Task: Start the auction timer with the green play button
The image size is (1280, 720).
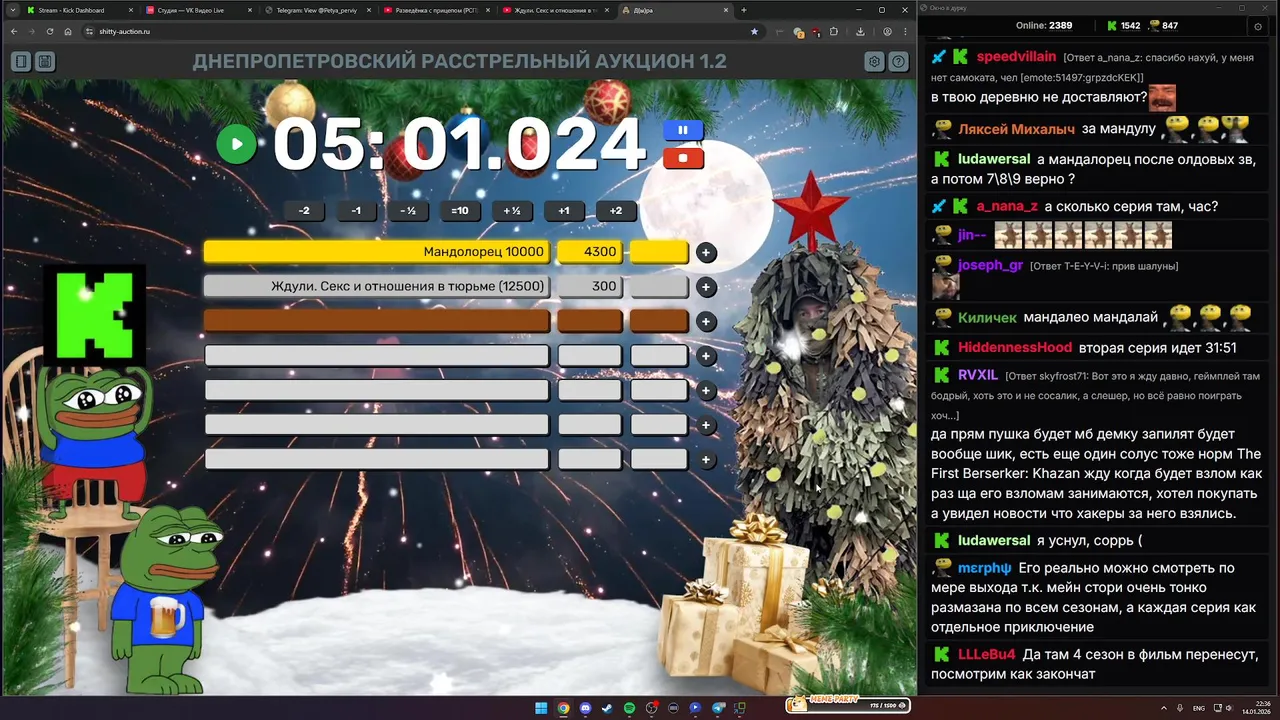Action: [237, 144]
